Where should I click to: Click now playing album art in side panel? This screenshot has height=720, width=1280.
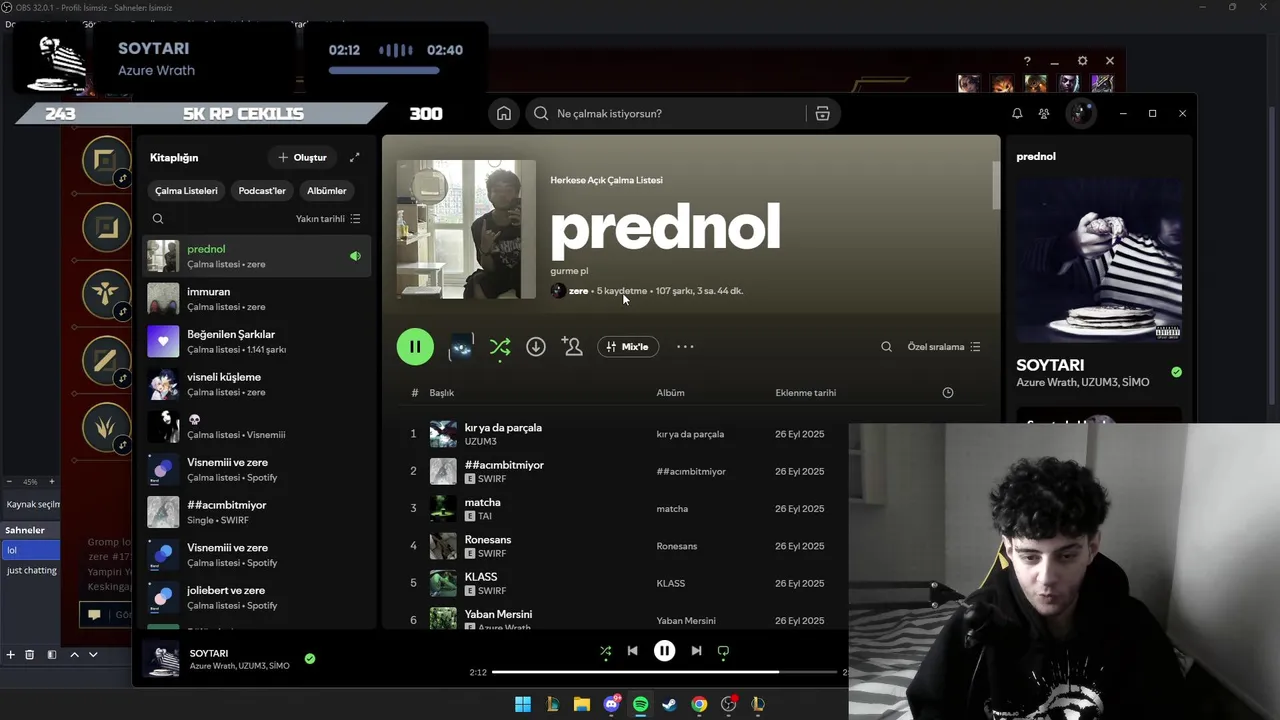[1099, 260]
